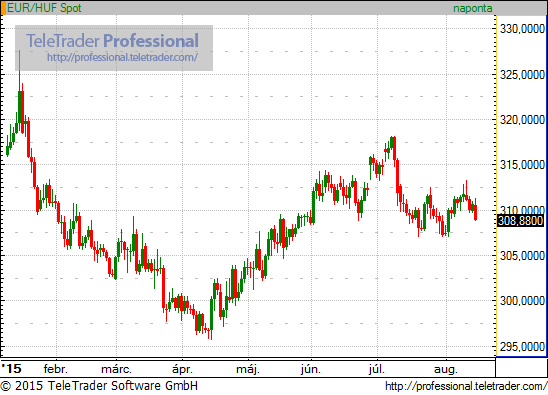Viewport: 548px width, 395px height.
Task: Click the '15 year label
Action: pyautogui.click(x=12, y=368)
